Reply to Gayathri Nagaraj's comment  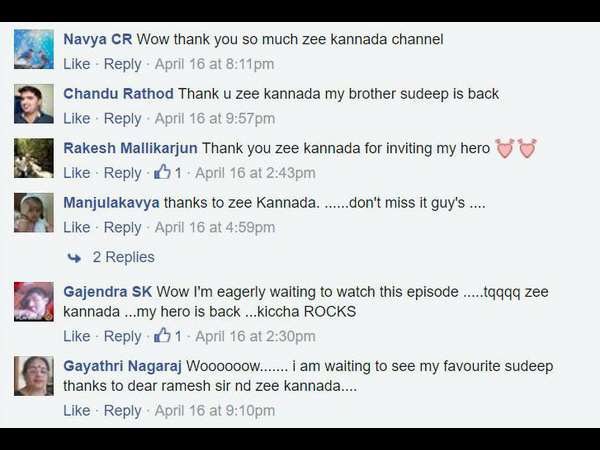[122, 411]
